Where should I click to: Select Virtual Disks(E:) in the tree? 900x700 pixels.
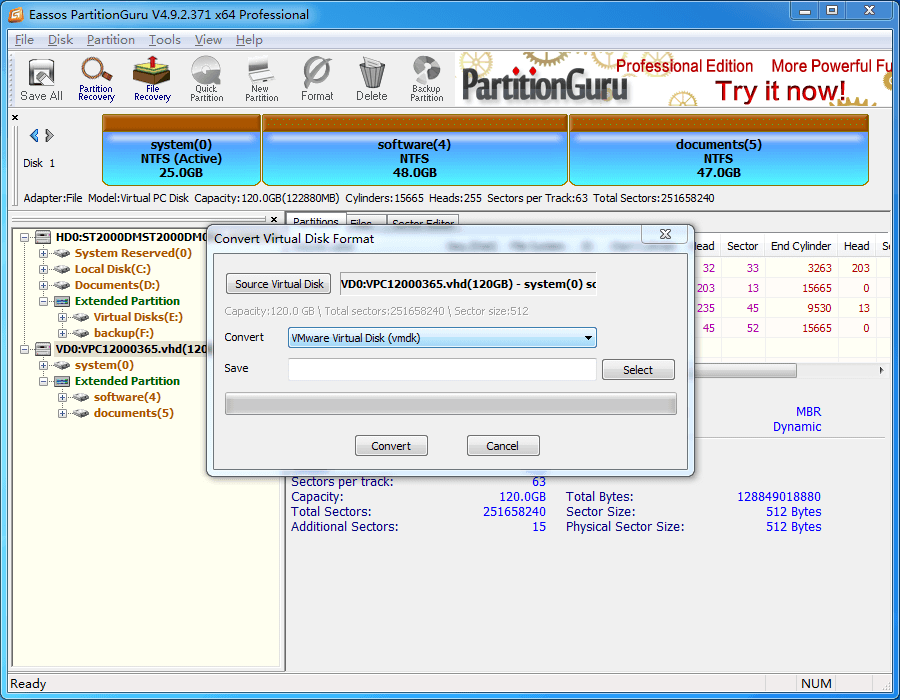click(x=138, y=317)
